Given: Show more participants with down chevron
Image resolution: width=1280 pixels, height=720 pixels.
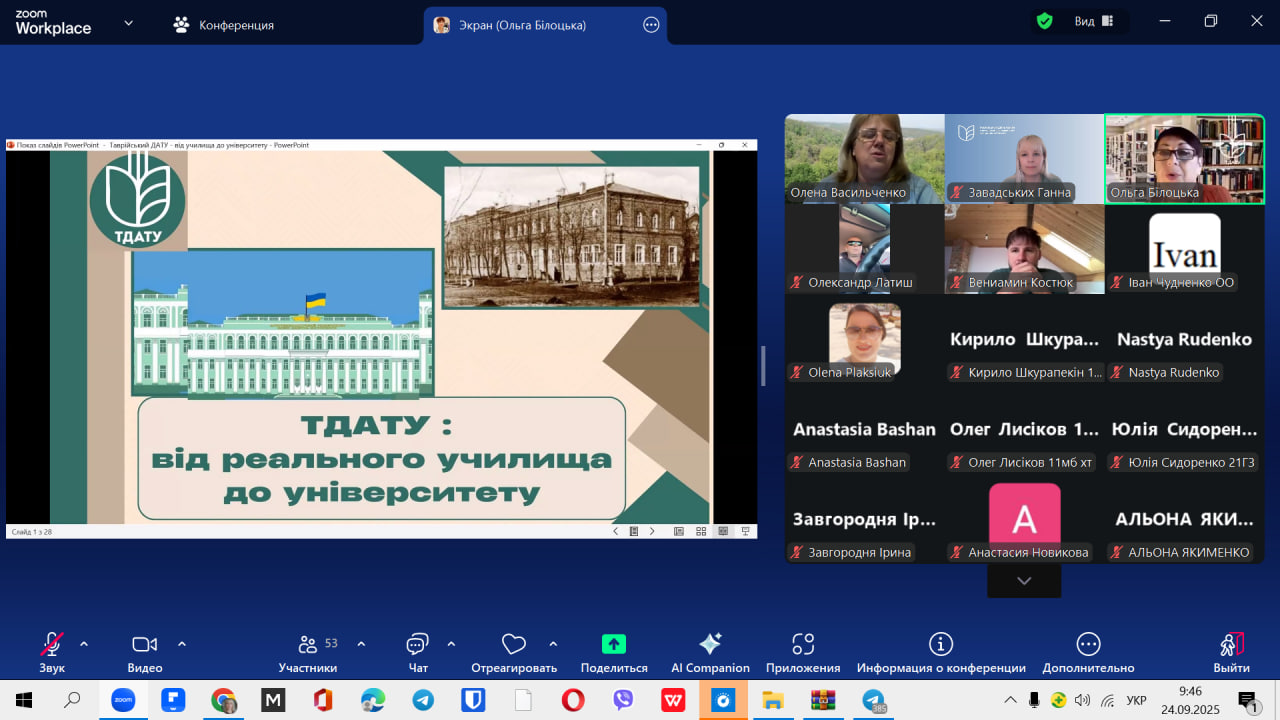Looking at the screenshot, I should pyautogui.click(x=1024, y=581).
